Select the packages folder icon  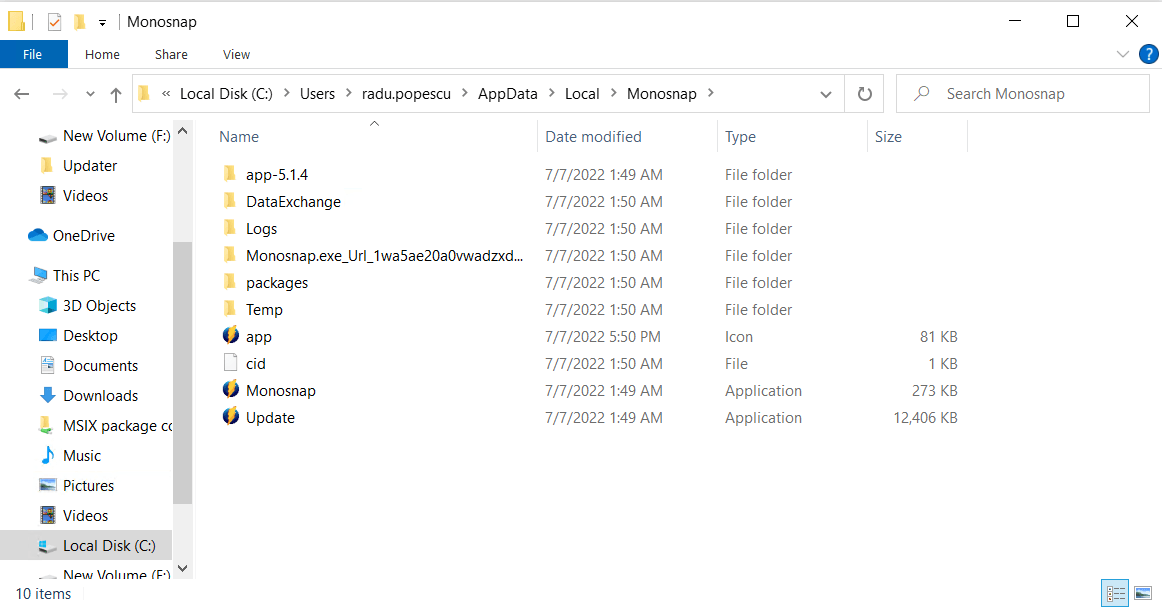click(230, 282)
